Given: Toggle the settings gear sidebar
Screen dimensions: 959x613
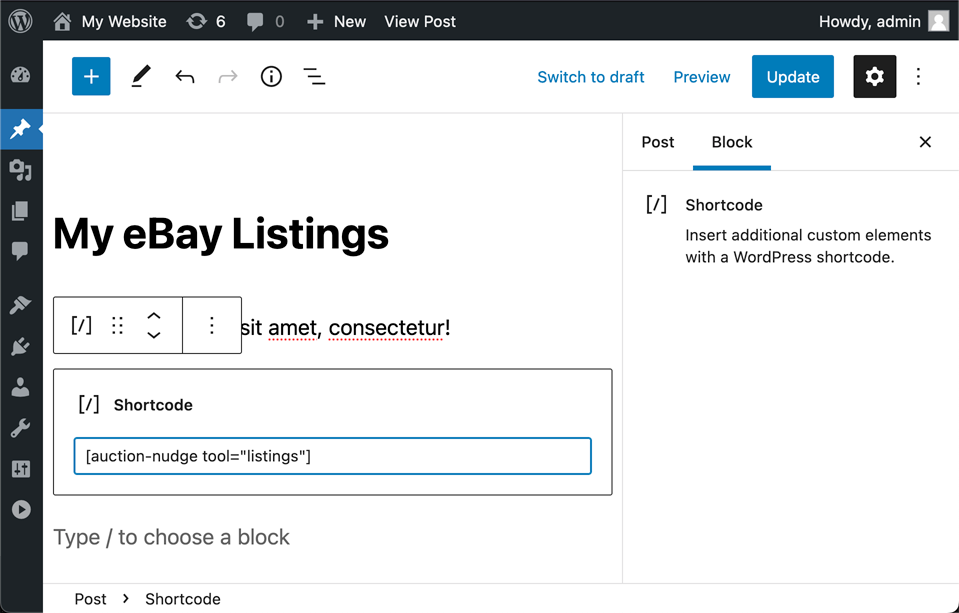Looking at the screenshot, I should pos(875,76).
